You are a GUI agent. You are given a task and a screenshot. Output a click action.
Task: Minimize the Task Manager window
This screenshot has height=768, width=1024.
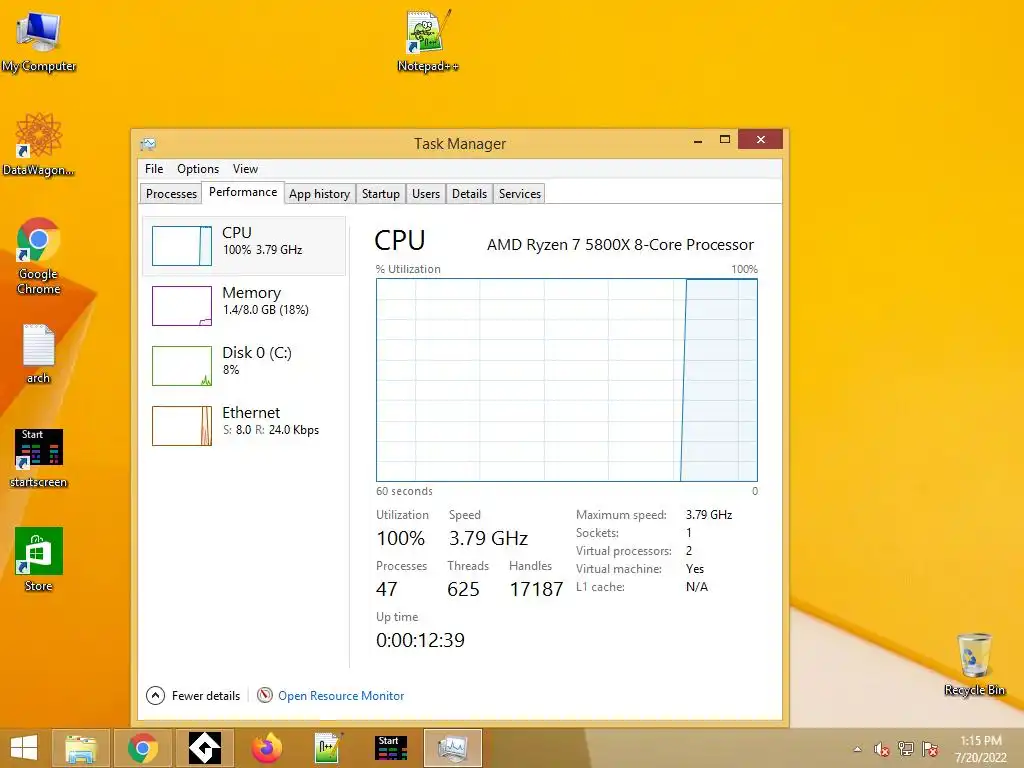click(698, 140)
